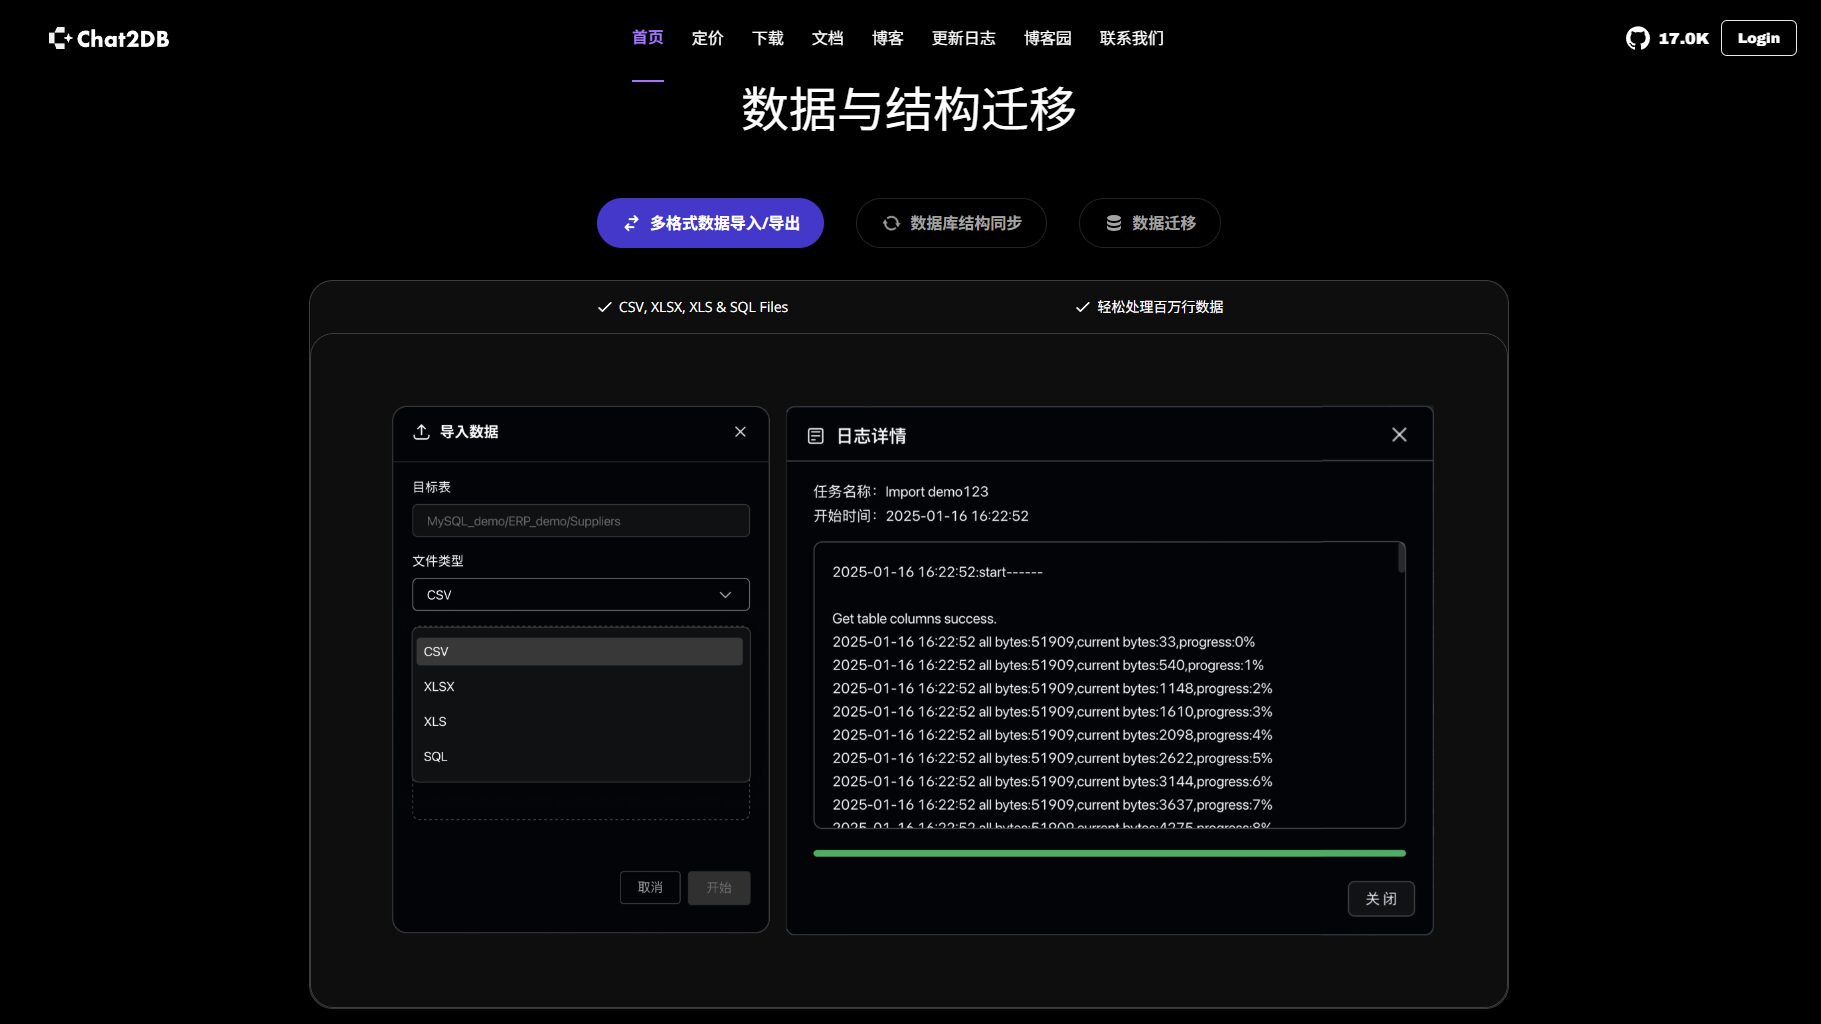Click the sync icon on 数据库结构同步
Image resolution: width=1821 pixels, height=1024 pixels.
coord(891,223)
